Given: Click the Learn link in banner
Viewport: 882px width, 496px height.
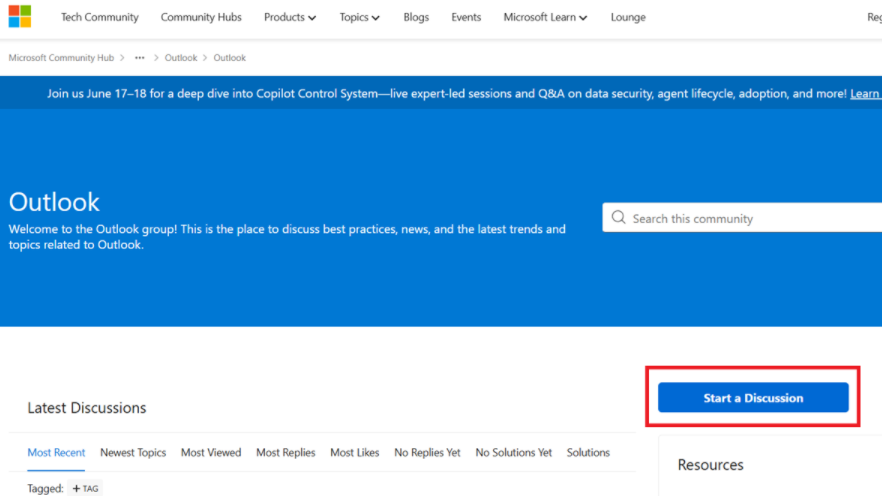Looking at the screenshot, I should click(866, 93).
